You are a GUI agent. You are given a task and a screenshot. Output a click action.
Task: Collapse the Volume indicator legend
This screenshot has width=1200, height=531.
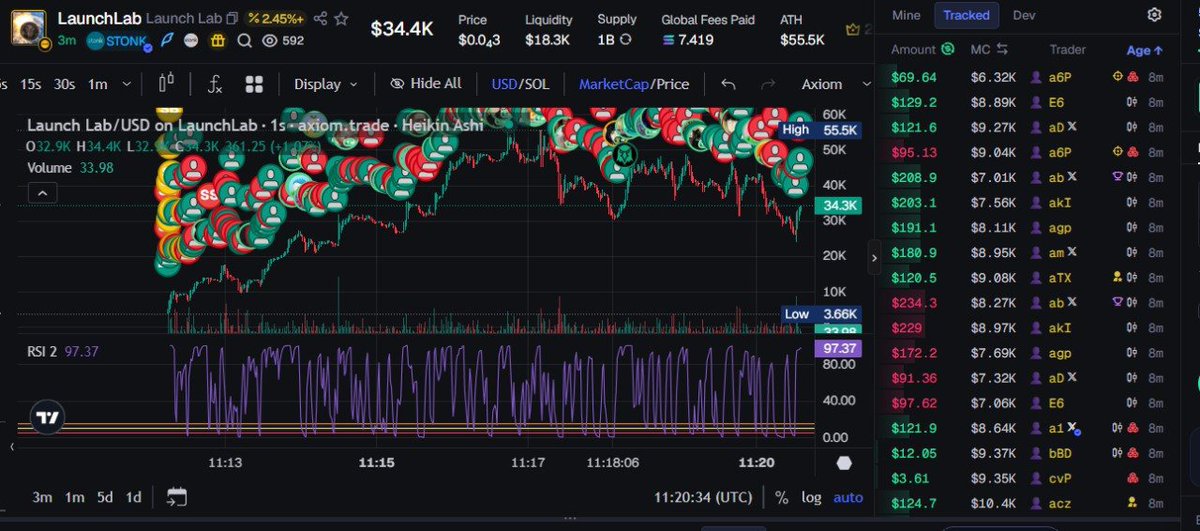point(42,193)
